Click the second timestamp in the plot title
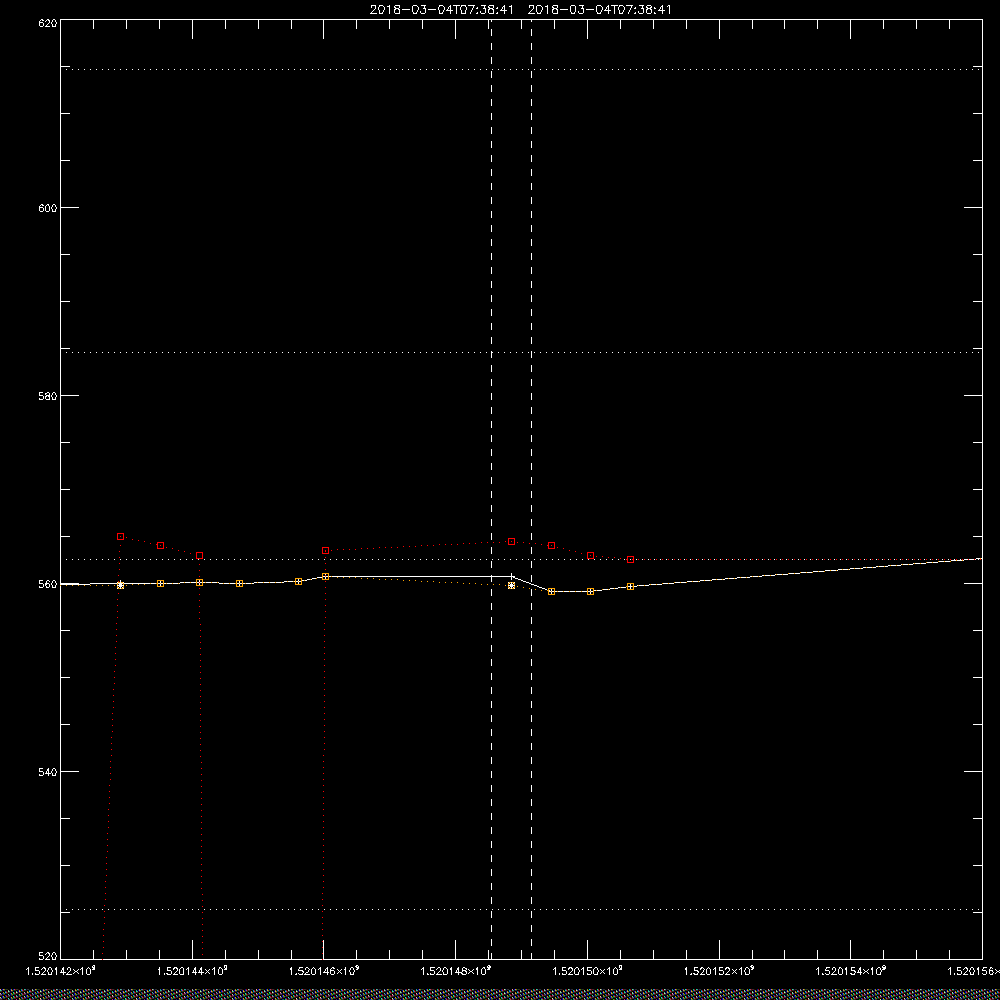Viewport: 1000px width, 1000px height. 599,10
